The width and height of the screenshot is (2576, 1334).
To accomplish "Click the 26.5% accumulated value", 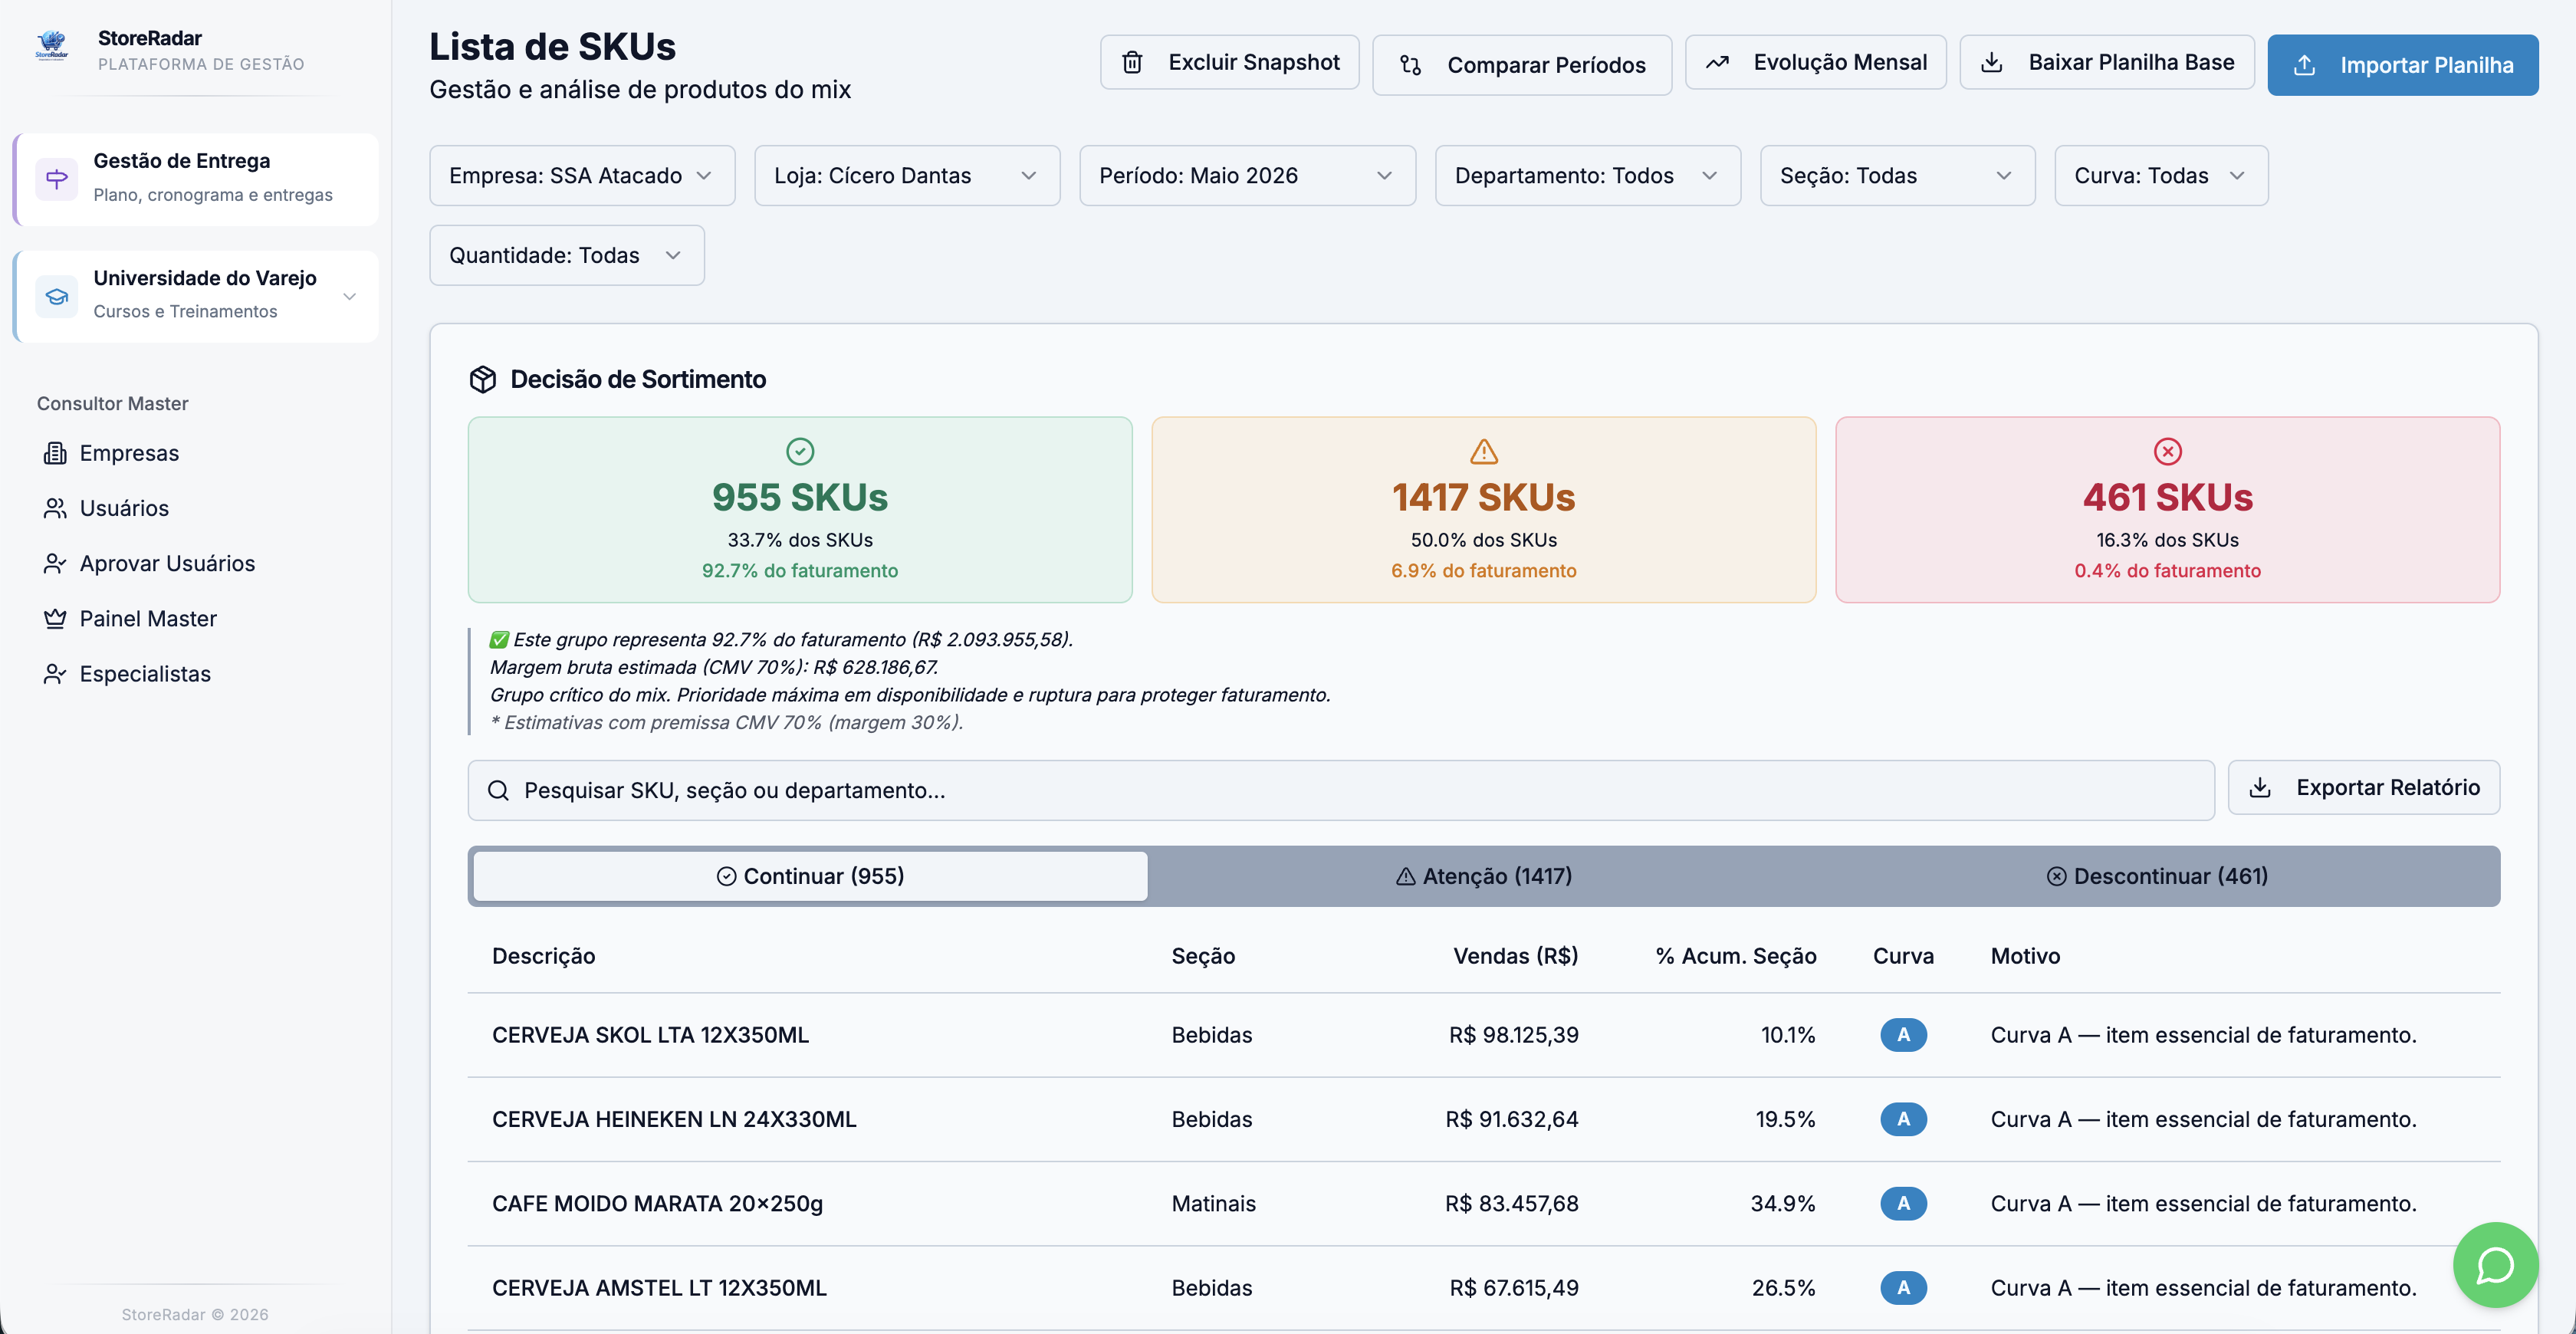I will tap(1783, 1287).
